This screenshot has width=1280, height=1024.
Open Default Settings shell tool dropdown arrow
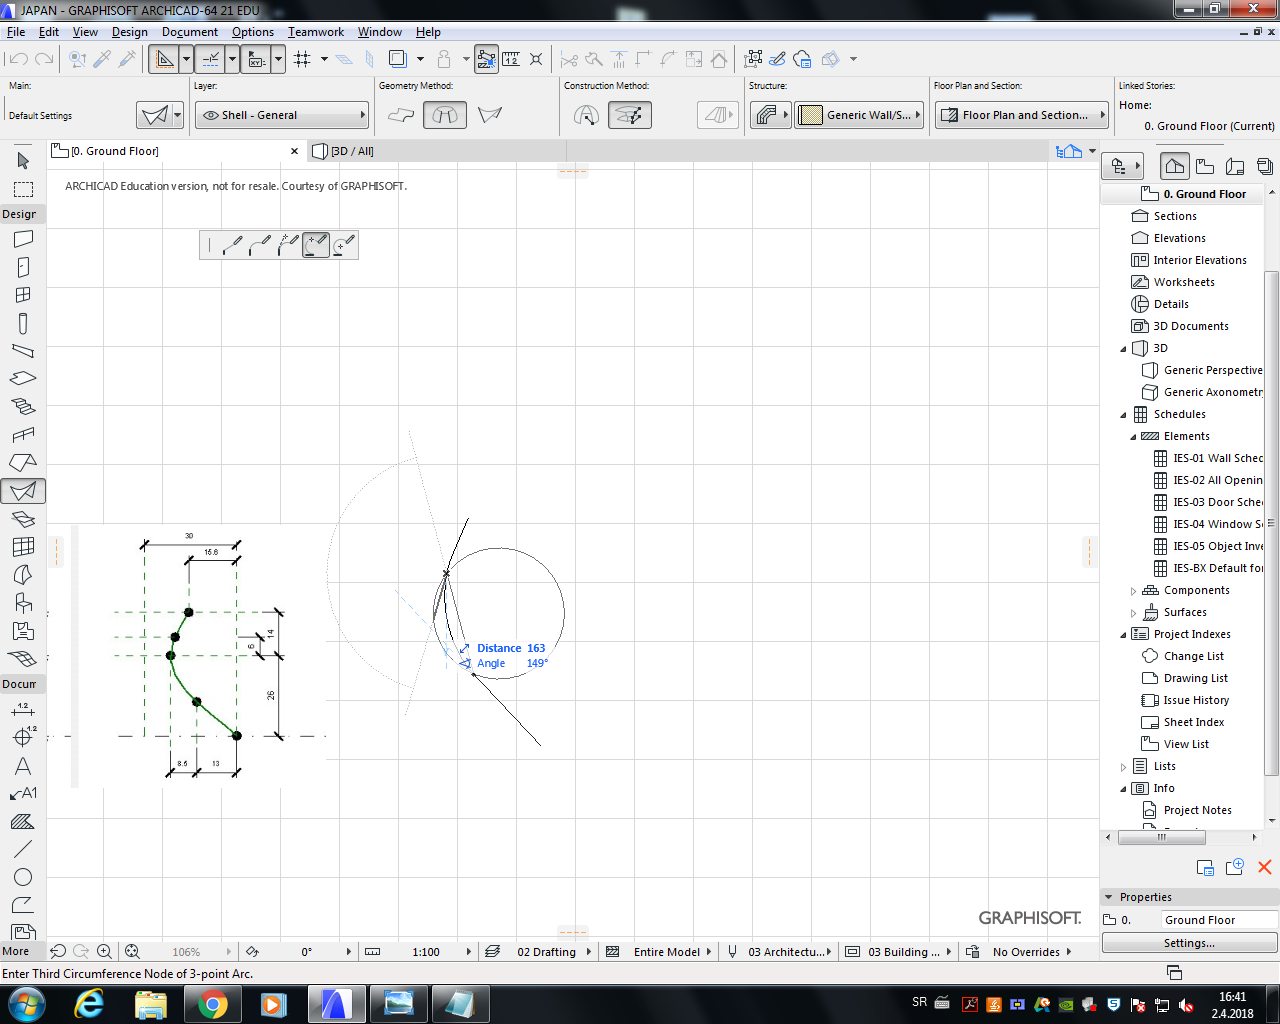(177, 115)
